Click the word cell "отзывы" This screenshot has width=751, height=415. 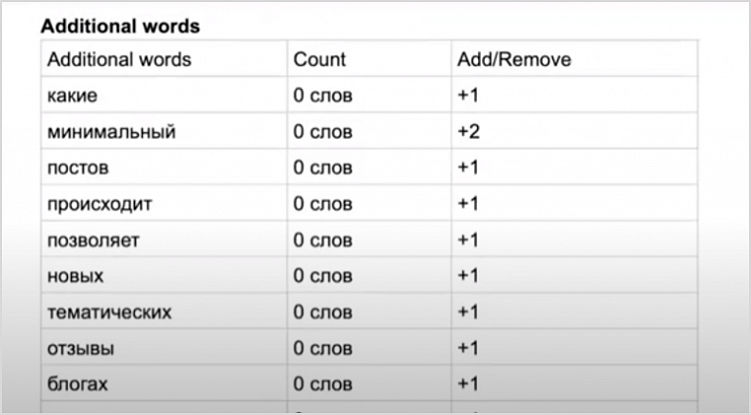pos(80,348)
